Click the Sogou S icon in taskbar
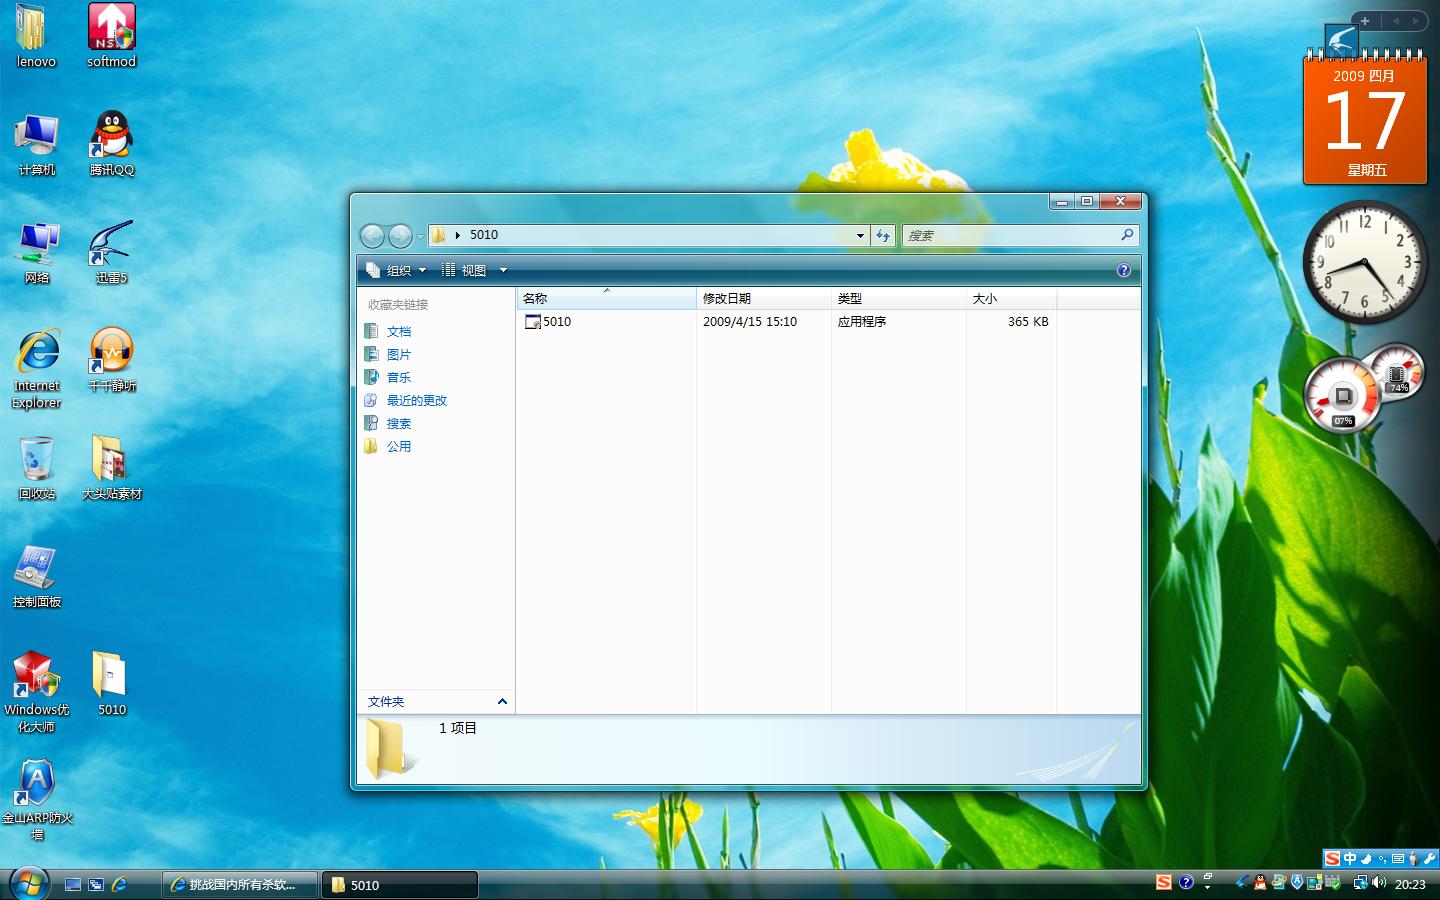1440x900 pixels. (1163, 882)
